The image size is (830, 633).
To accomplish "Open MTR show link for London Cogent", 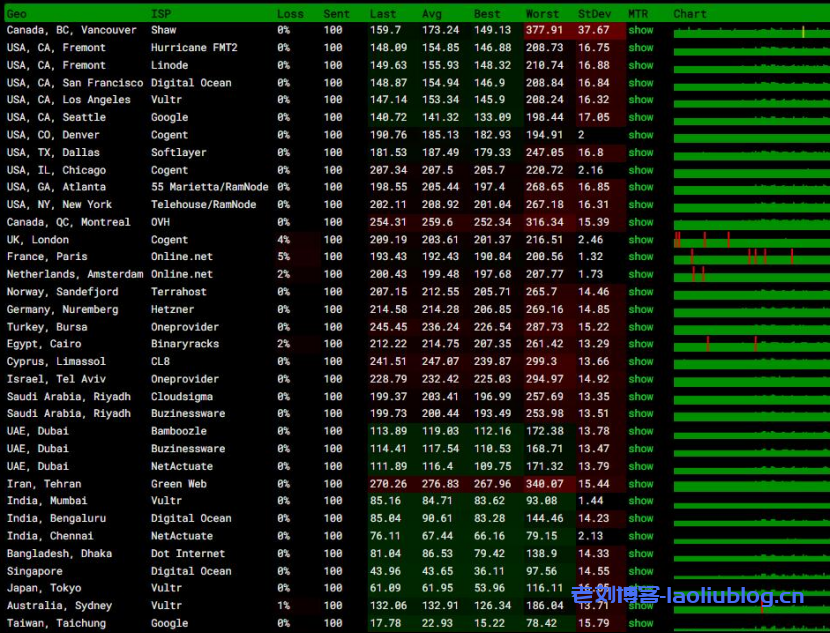I will (x=641, y=240).
